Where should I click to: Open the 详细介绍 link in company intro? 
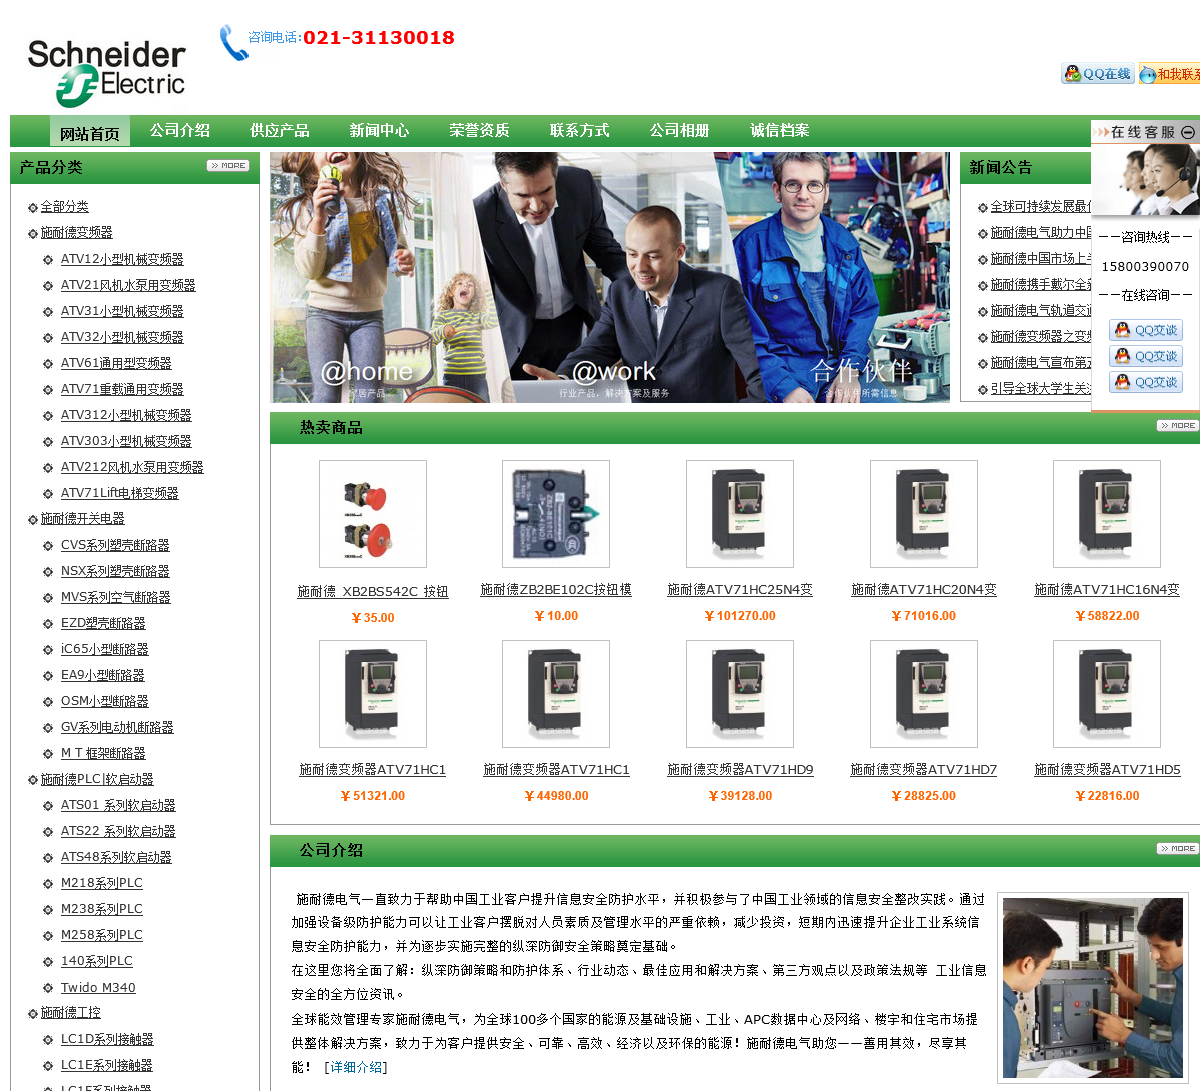356,1067
